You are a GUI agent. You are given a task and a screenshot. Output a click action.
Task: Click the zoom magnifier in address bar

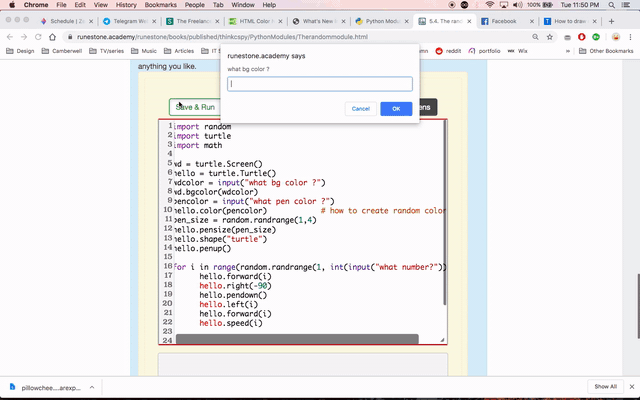point(535,37)
